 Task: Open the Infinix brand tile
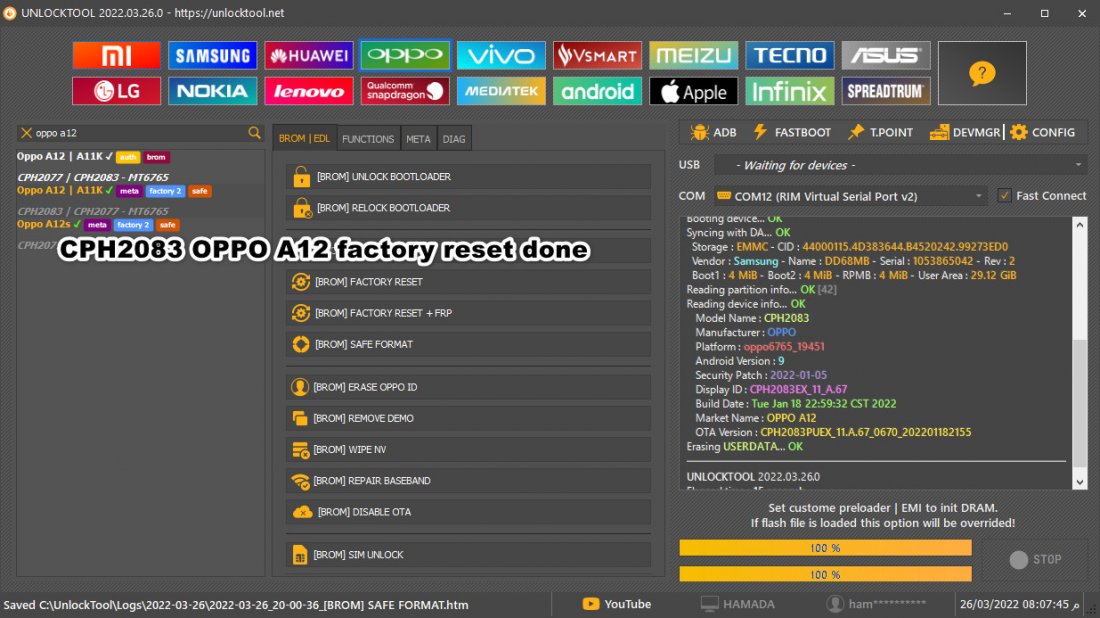(x=789, y=91)
